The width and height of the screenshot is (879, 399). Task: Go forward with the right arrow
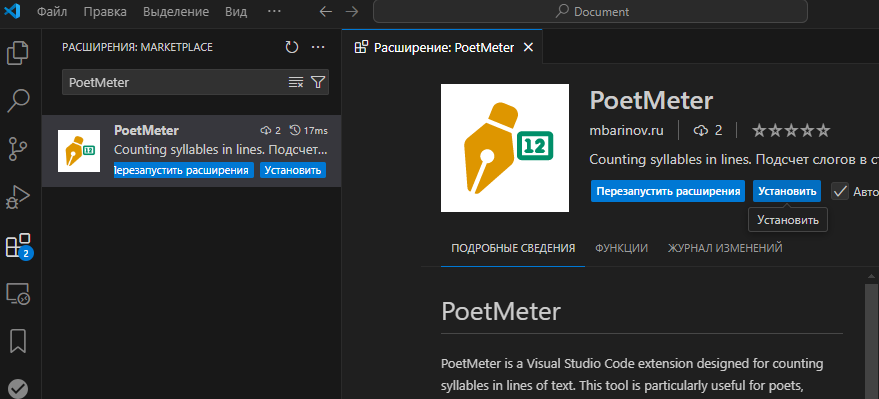351,12
